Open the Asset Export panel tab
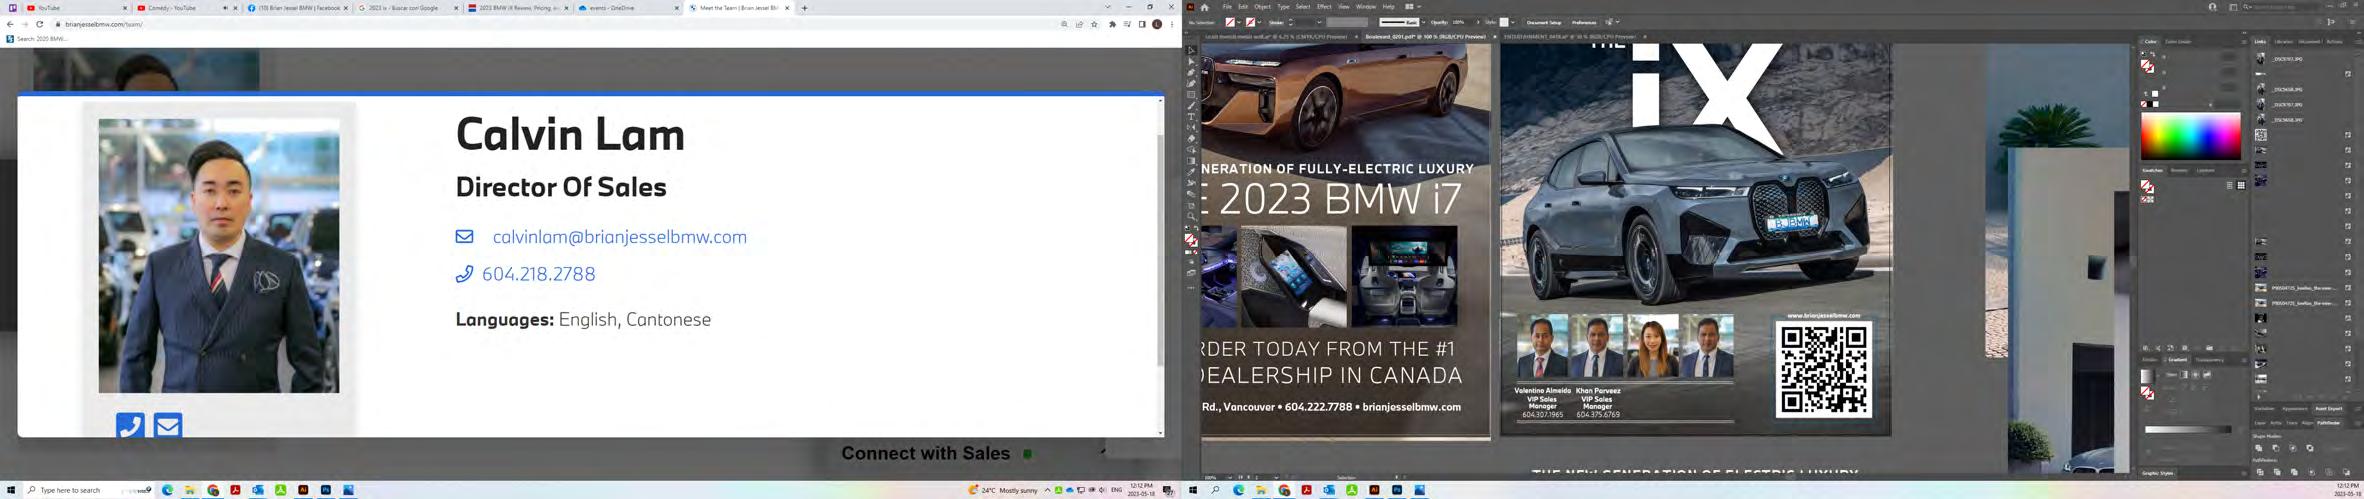 [x=2329, y=408]
